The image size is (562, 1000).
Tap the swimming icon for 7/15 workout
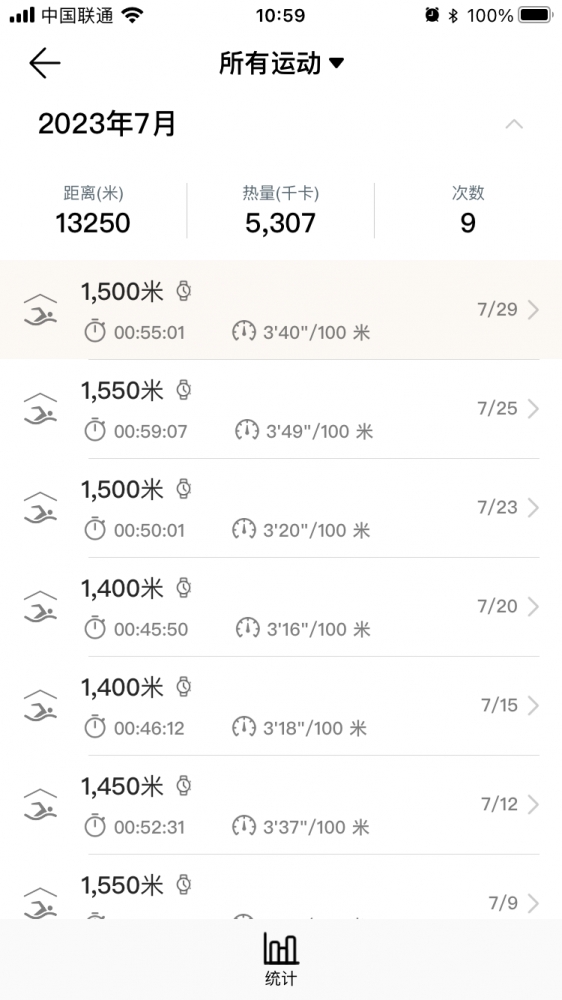coord(40,706)
